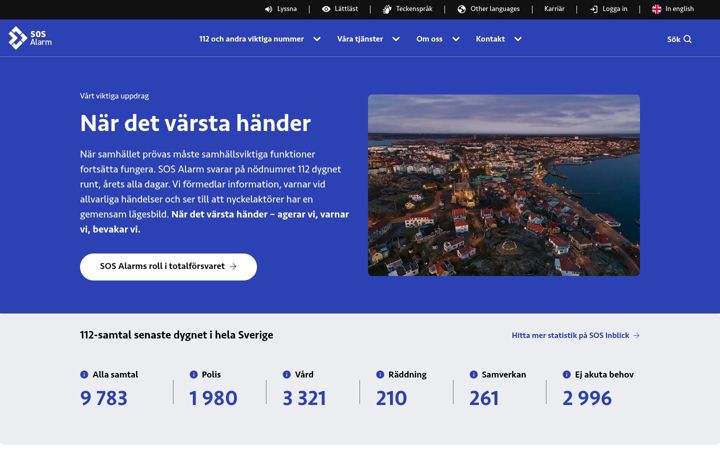
Task: Open the Våra tjänster menu
Action: 360,39
